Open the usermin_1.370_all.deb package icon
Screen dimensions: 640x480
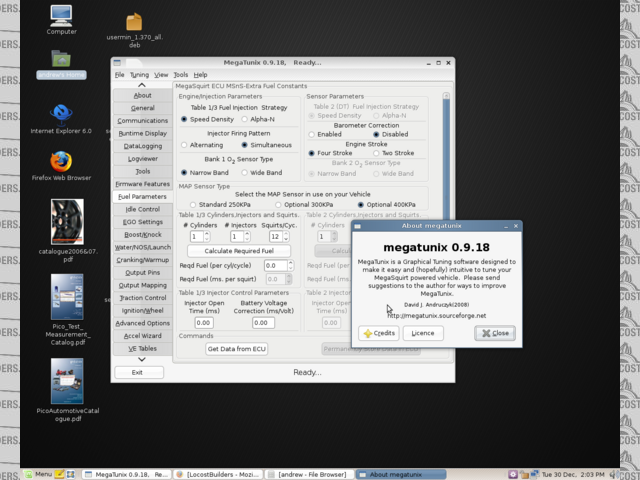(x=134, y=22)
